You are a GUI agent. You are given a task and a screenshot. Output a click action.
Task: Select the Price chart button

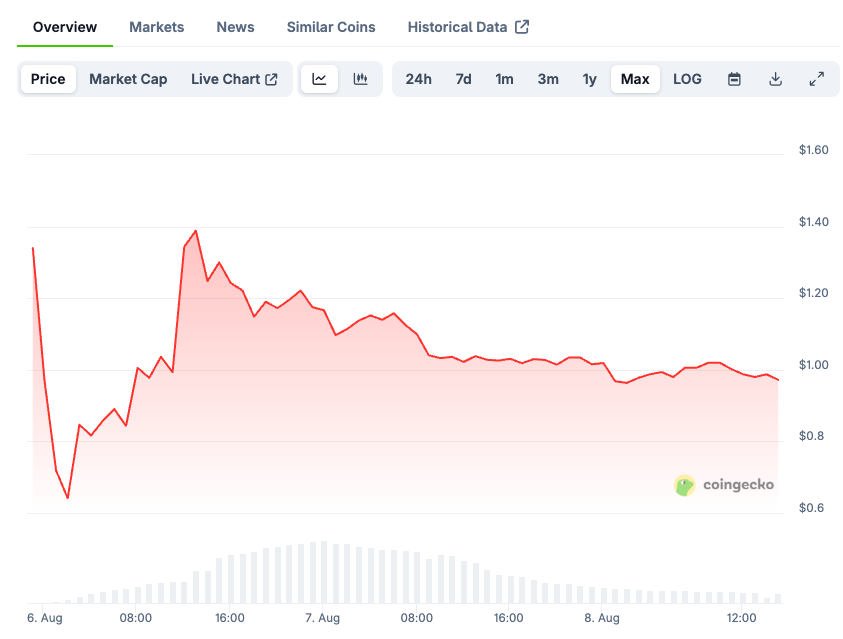point(47,78)
